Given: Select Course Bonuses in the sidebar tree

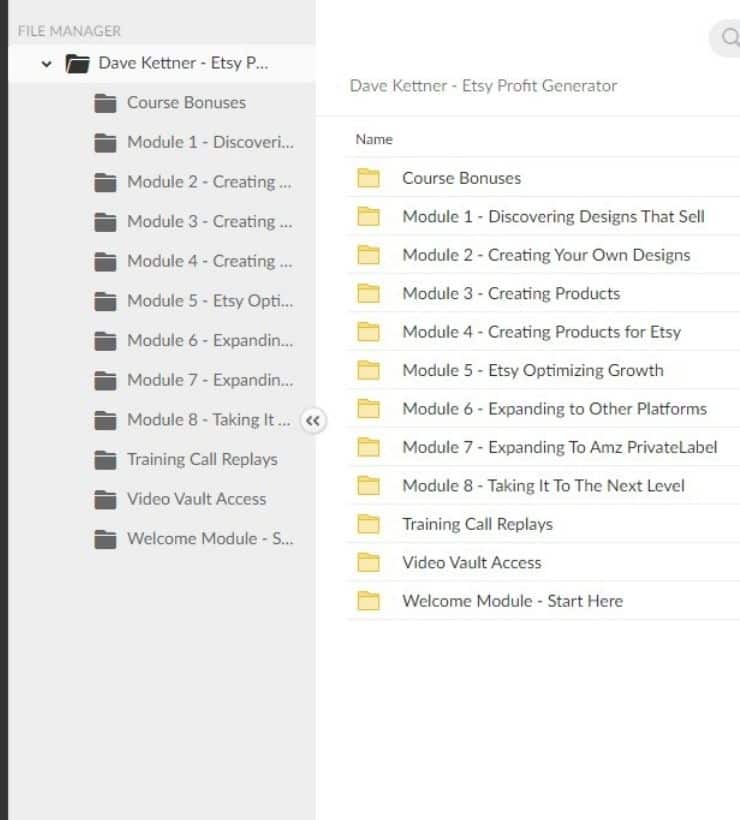Looking at the screenshot, I should pyautogui.click(x=186, y=103).
